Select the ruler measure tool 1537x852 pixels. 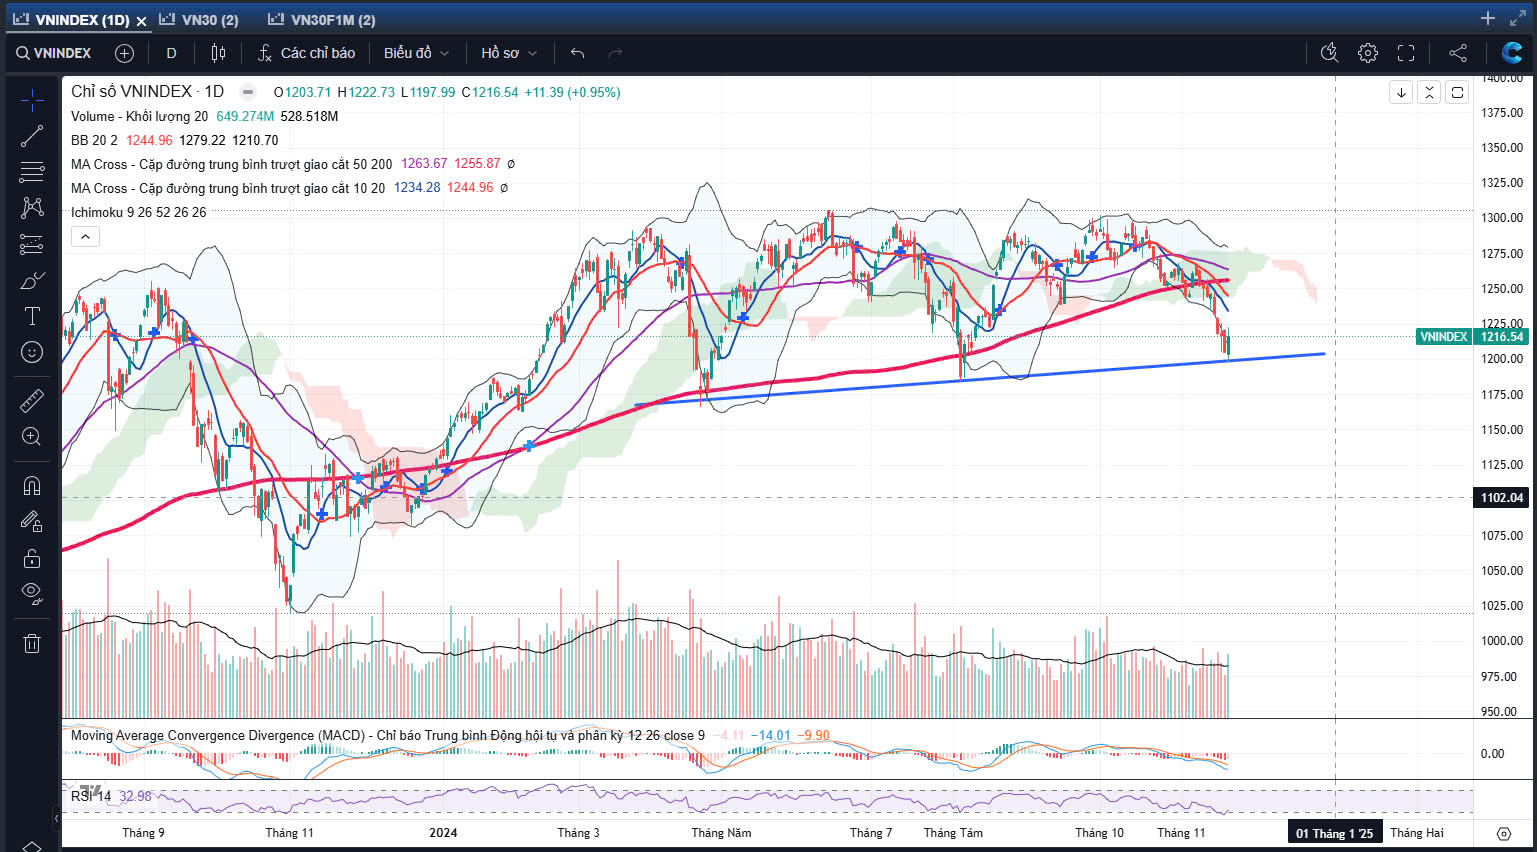[32, 401]
